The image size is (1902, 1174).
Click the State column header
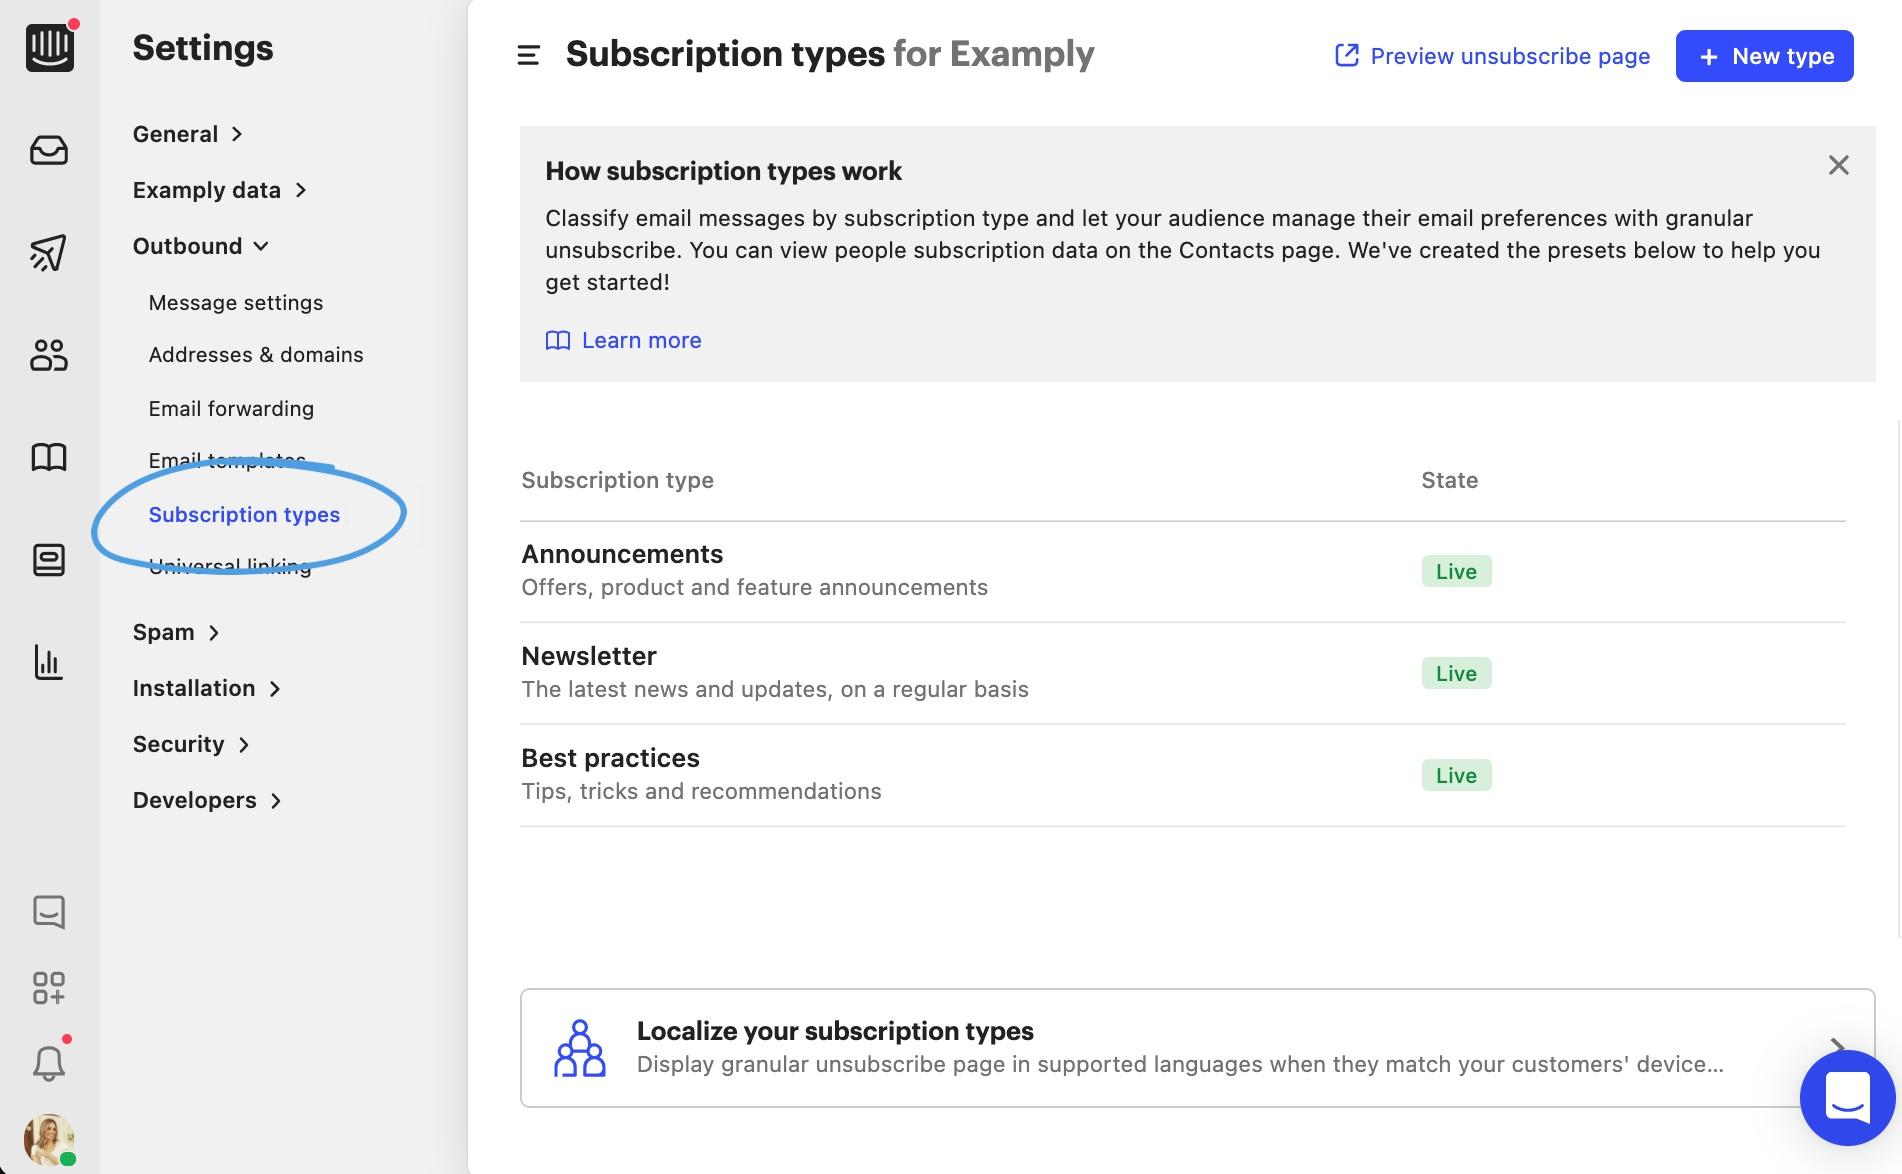tap(1449, 480)
